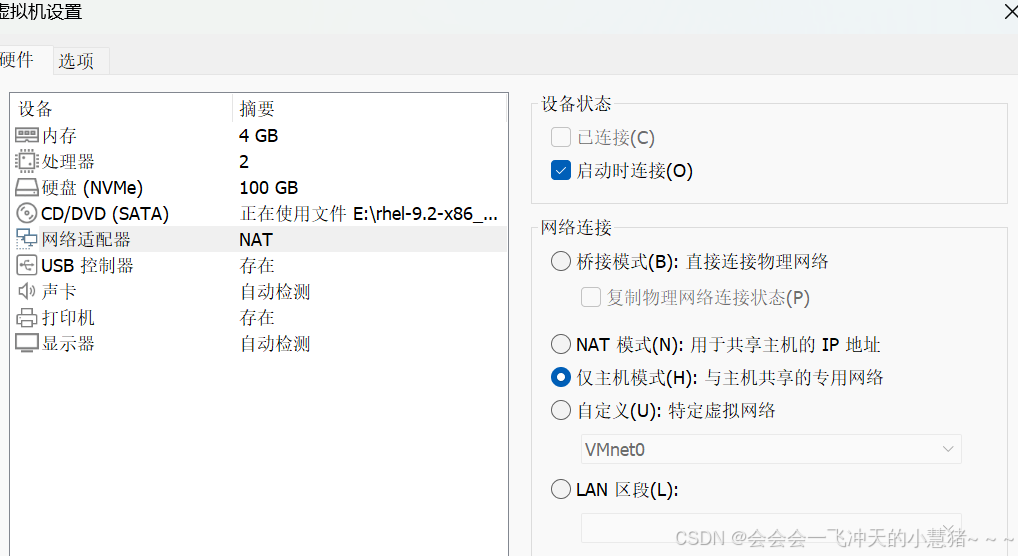The height and width of the screenshot is (556, 1018).
Task: Click the 100 GB disk summary value
Action: point(269,188)
